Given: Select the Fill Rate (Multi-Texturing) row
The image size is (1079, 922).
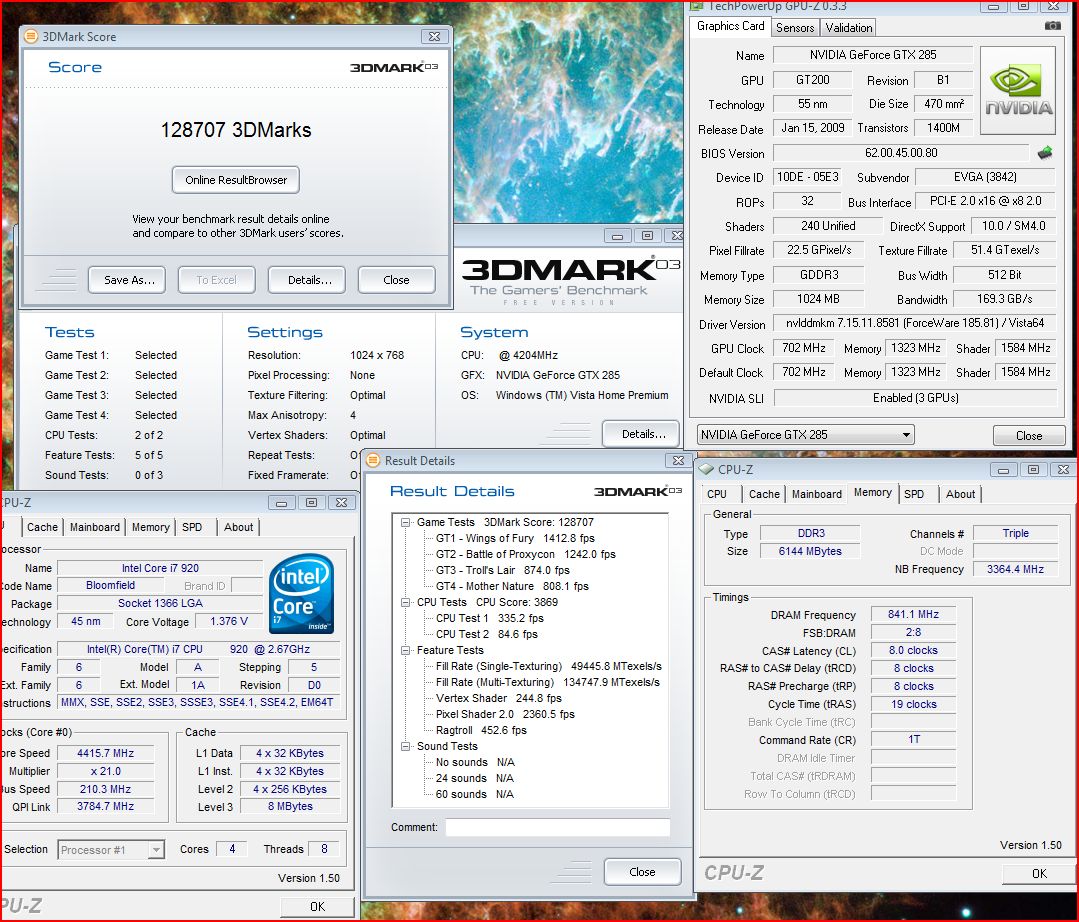Looking at the screenshot, I should click(x=548, y=682).
